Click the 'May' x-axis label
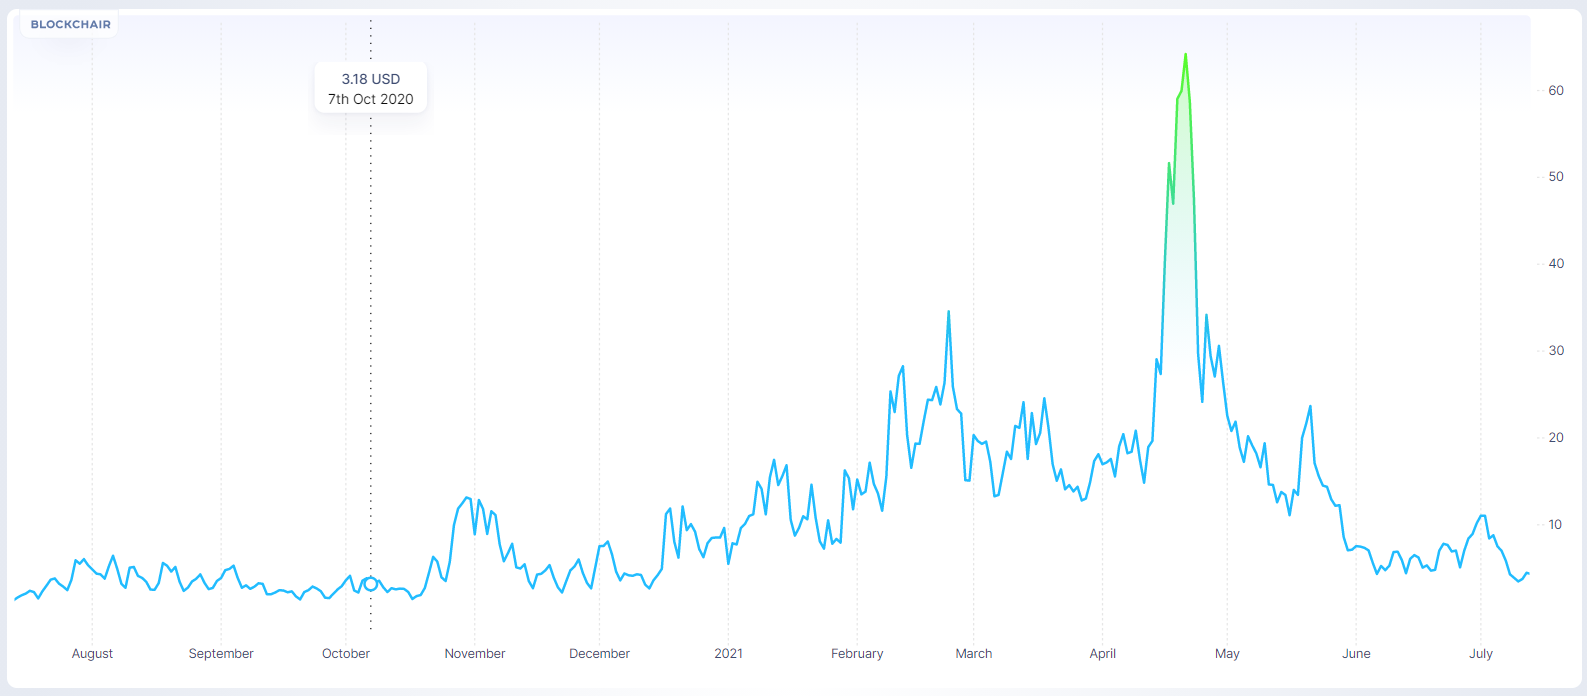The image size is (1587, 696). pos(1227,654)
